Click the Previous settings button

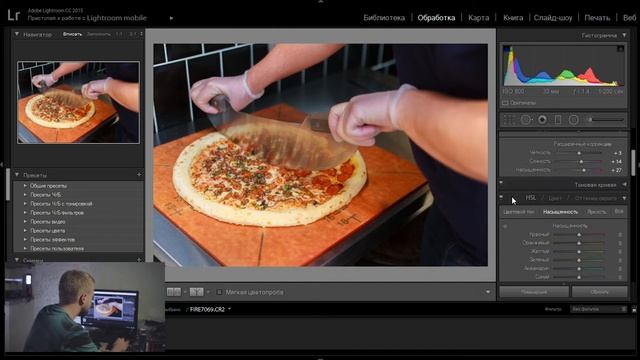pyautogui.click(x=534, y=292)
